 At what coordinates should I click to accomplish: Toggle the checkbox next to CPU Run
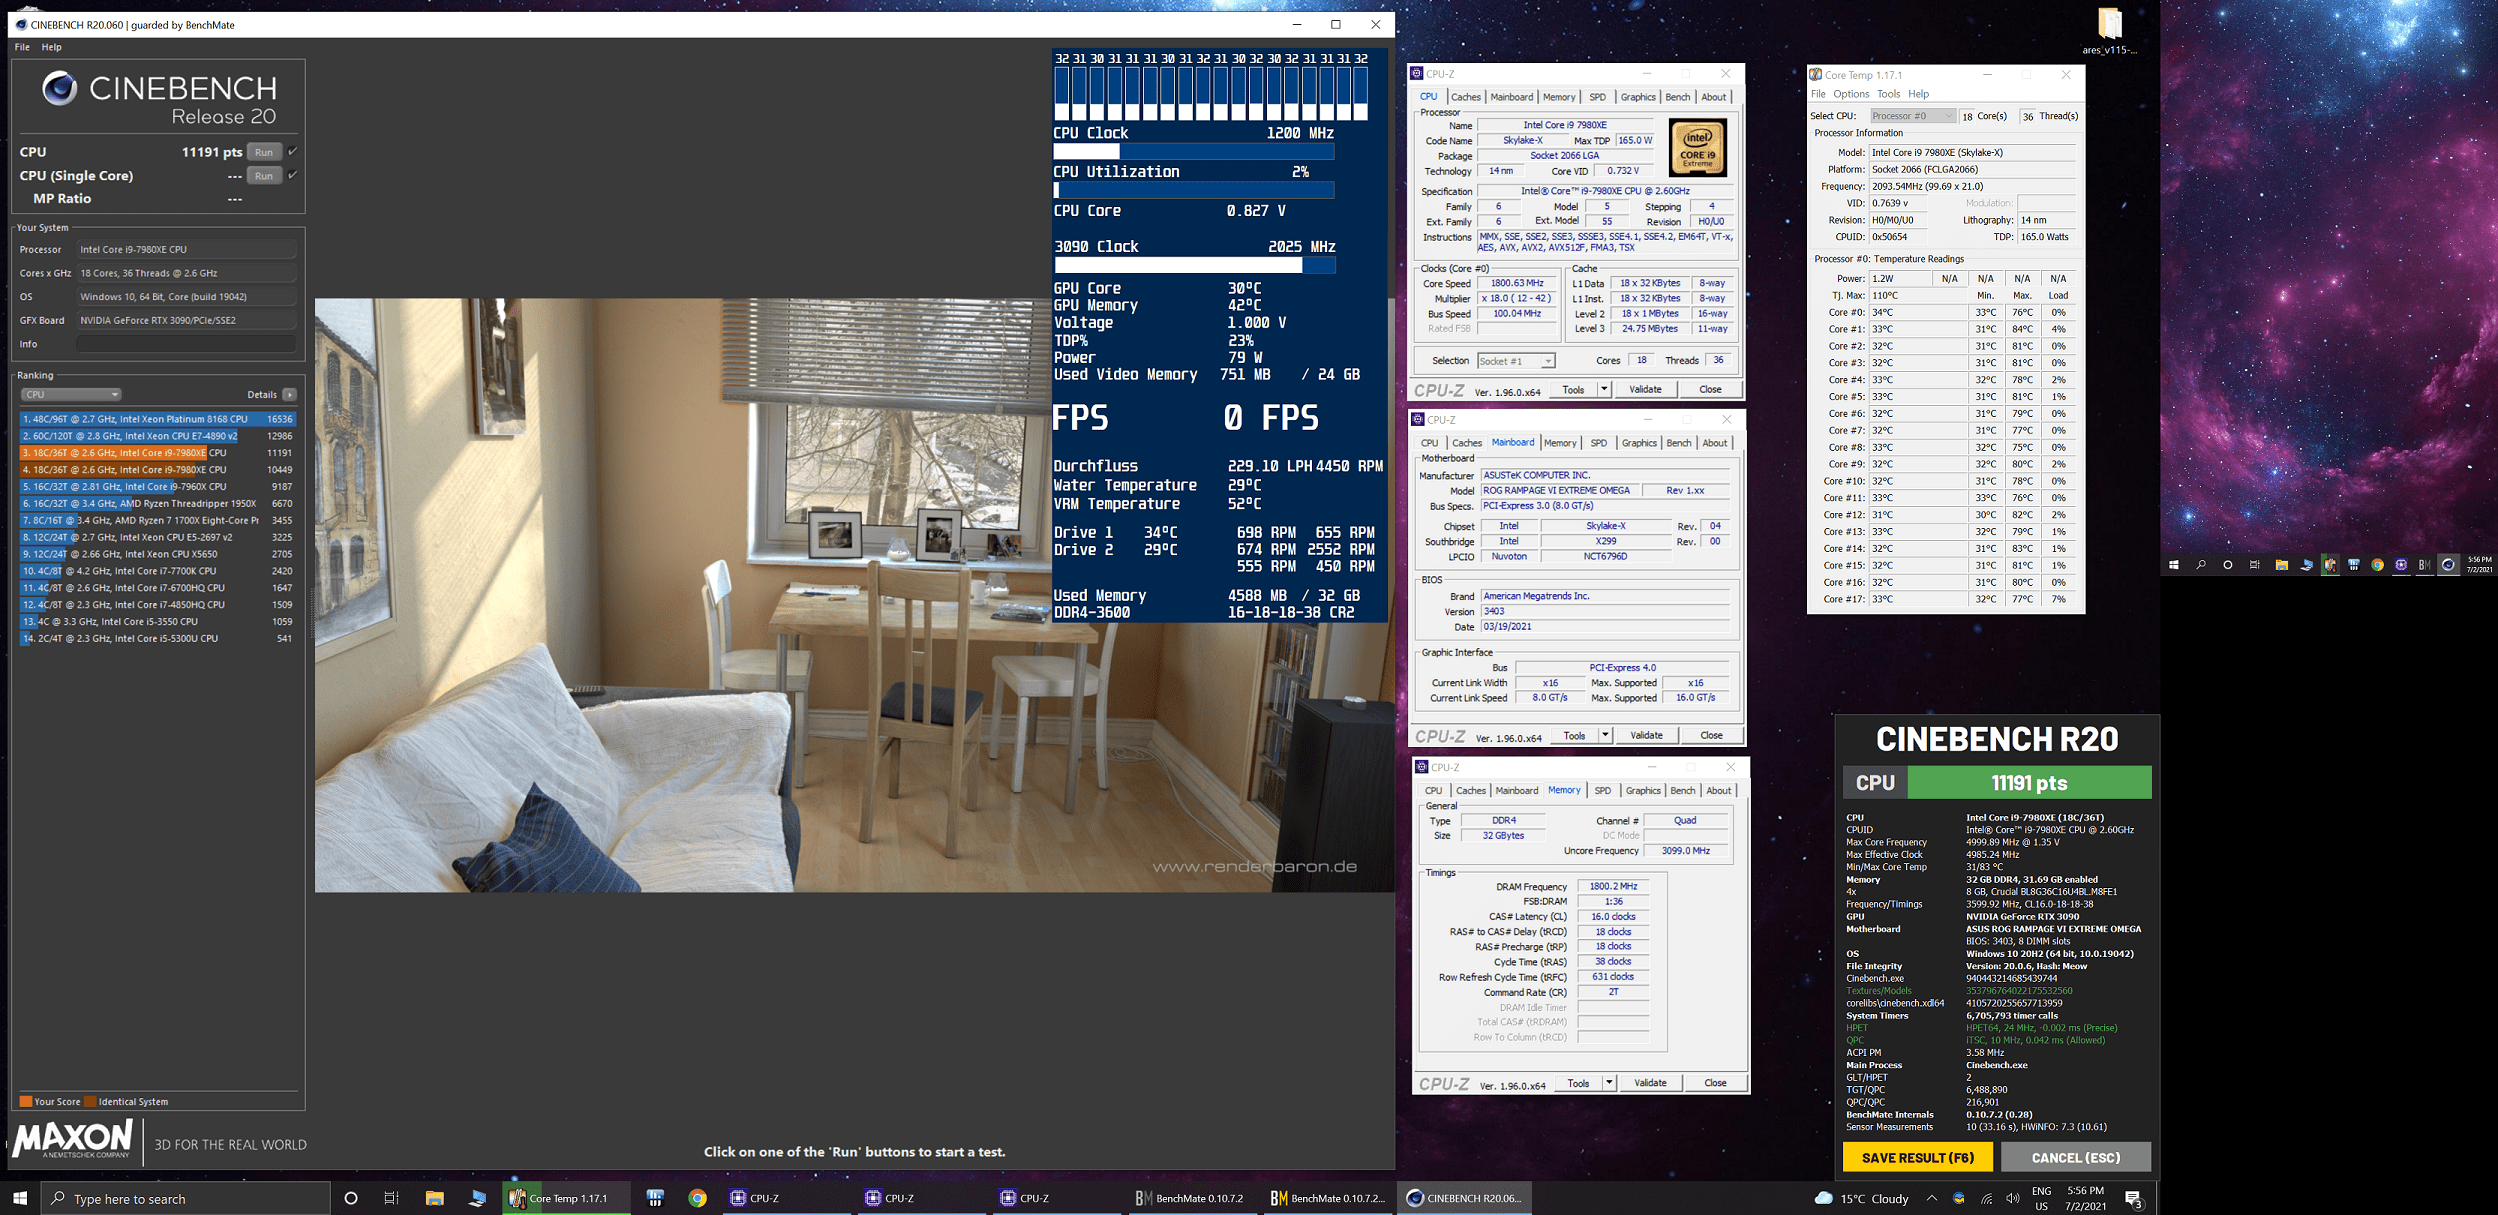click(292, 152)
